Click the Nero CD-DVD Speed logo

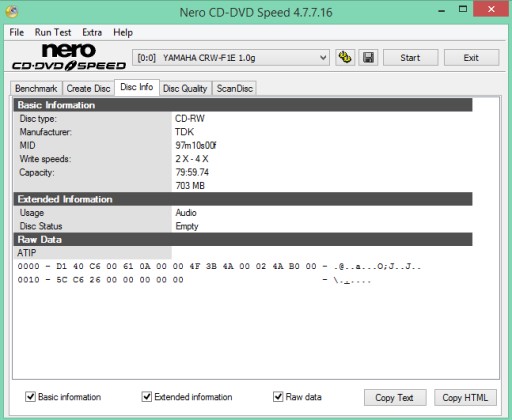coord(69,57)
